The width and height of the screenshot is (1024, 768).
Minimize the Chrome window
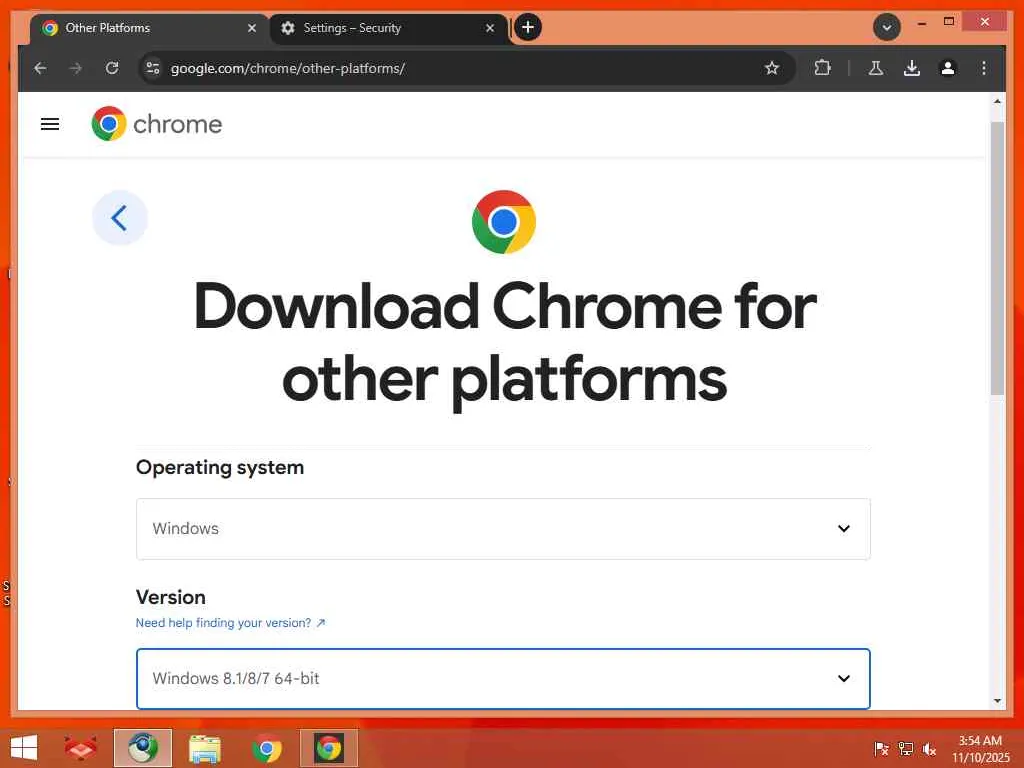[921, 23]
